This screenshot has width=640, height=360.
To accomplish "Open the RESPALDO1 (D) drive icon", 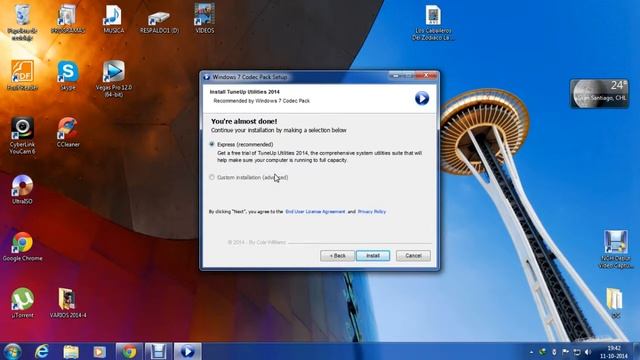I will tap(159, 22).
